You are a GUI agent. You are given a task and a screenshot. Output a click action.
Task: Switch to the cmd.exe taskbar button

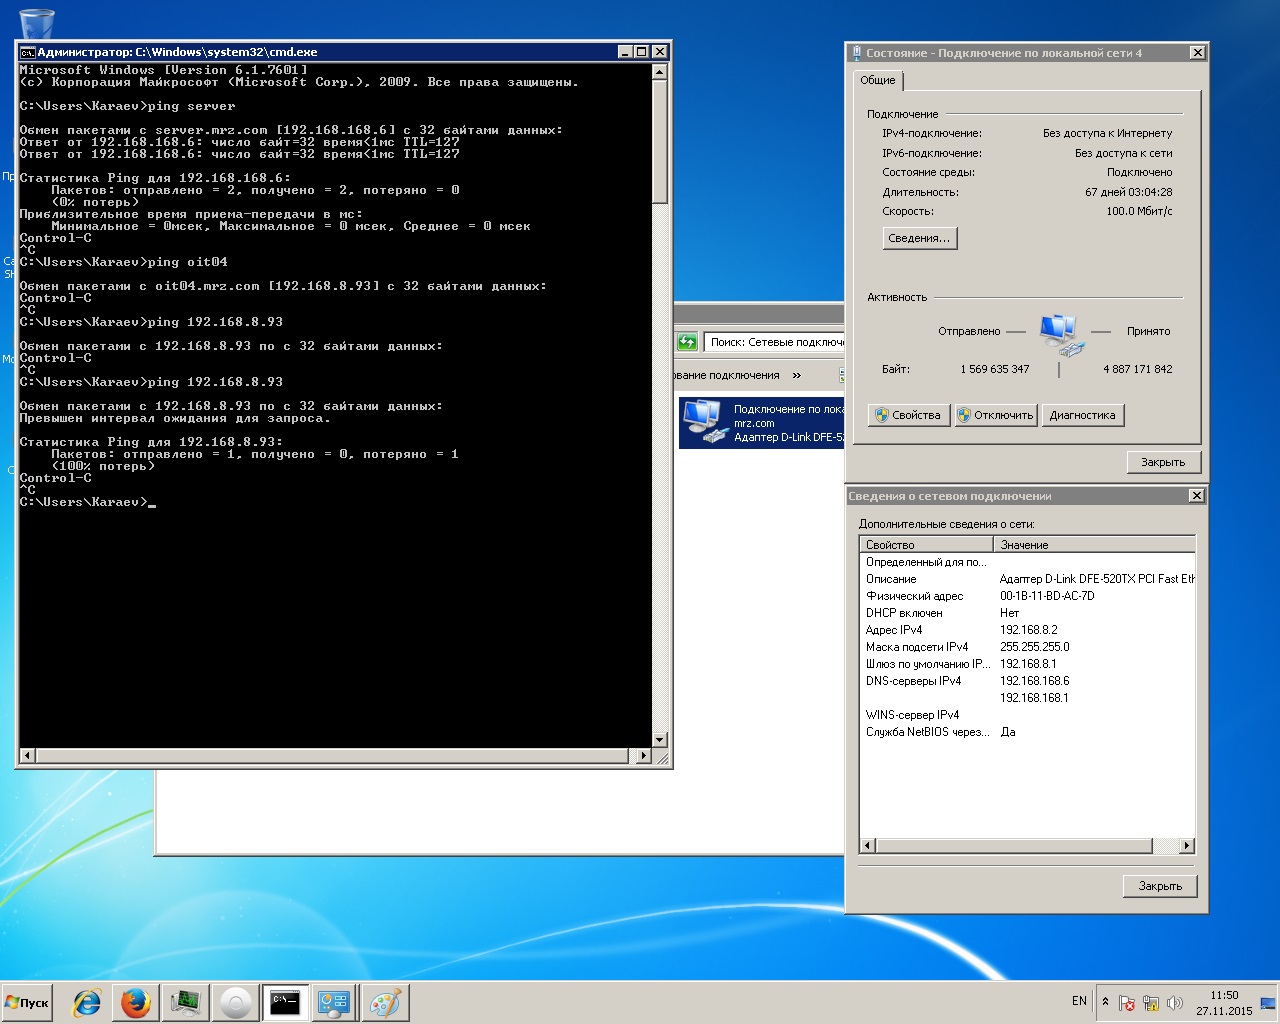point(285,1002)
